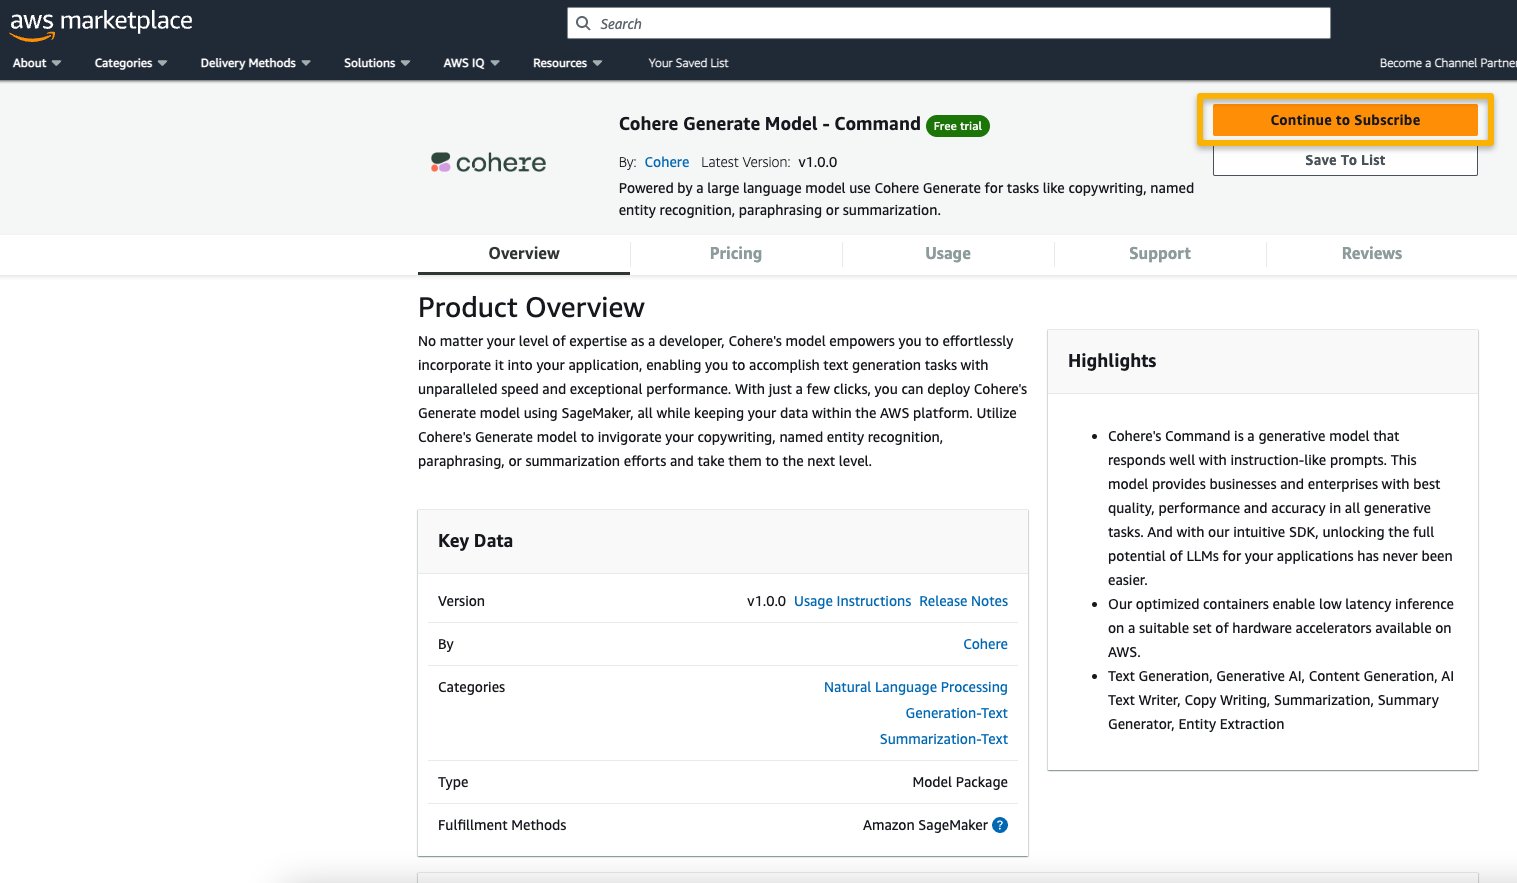Click the Product Overview heading
The image size is (1517, 883).
click(x=531, y=307)
